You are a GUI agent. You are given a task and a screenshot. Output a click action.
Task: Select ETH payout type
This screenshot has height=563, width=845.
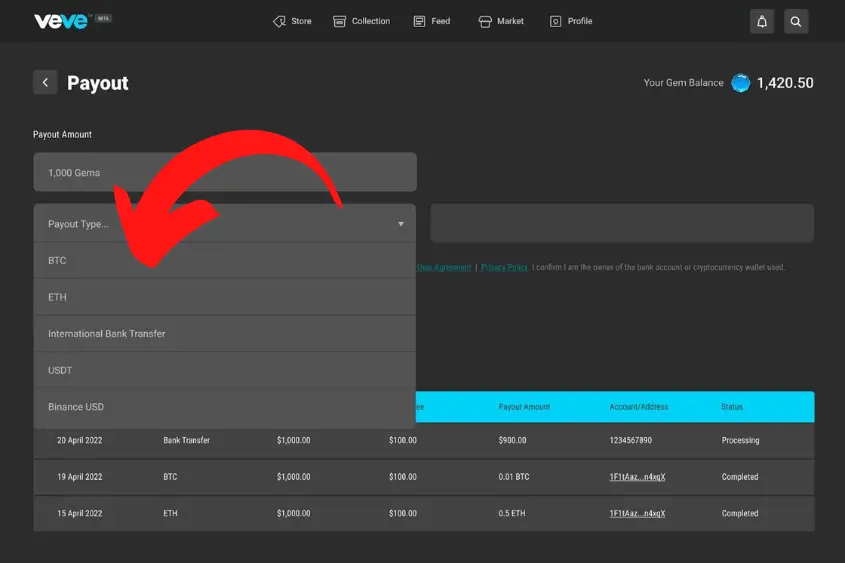click(x=225, y=297)
